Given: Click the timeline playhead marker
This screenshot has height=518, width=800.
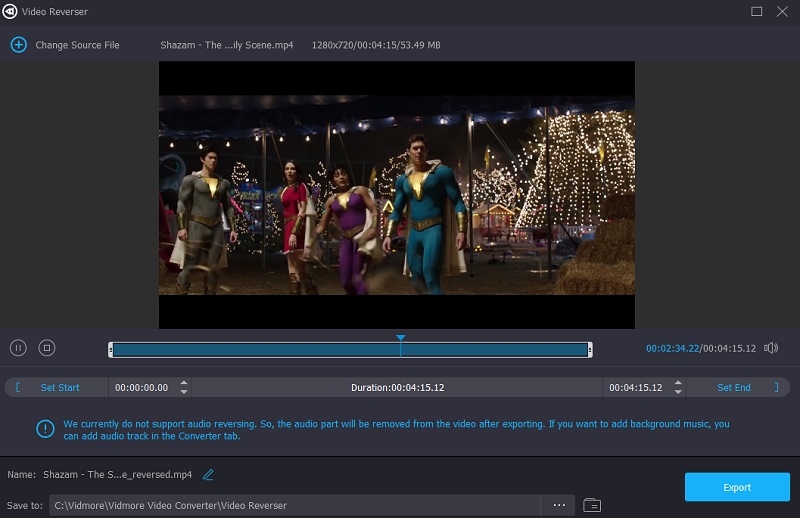Looking at the screenshot, I should 400,339.
